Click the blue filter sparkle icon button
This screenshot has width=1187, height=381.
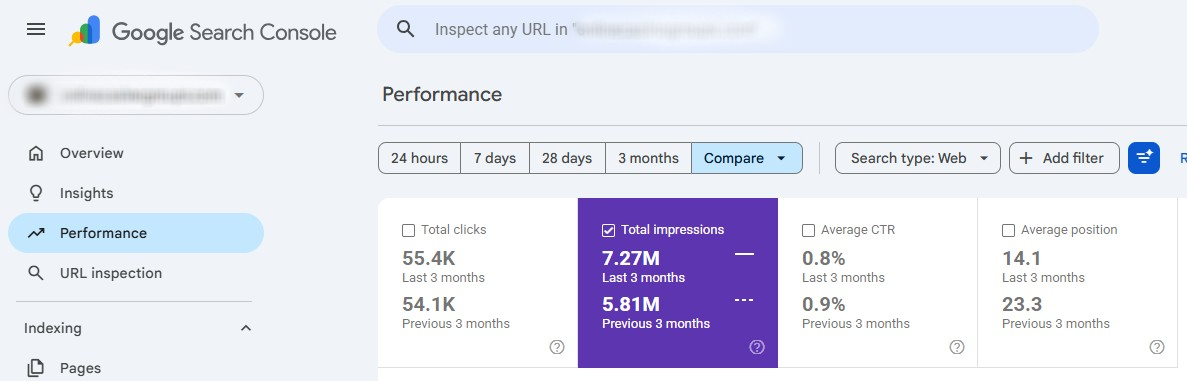click(1144, 158)
